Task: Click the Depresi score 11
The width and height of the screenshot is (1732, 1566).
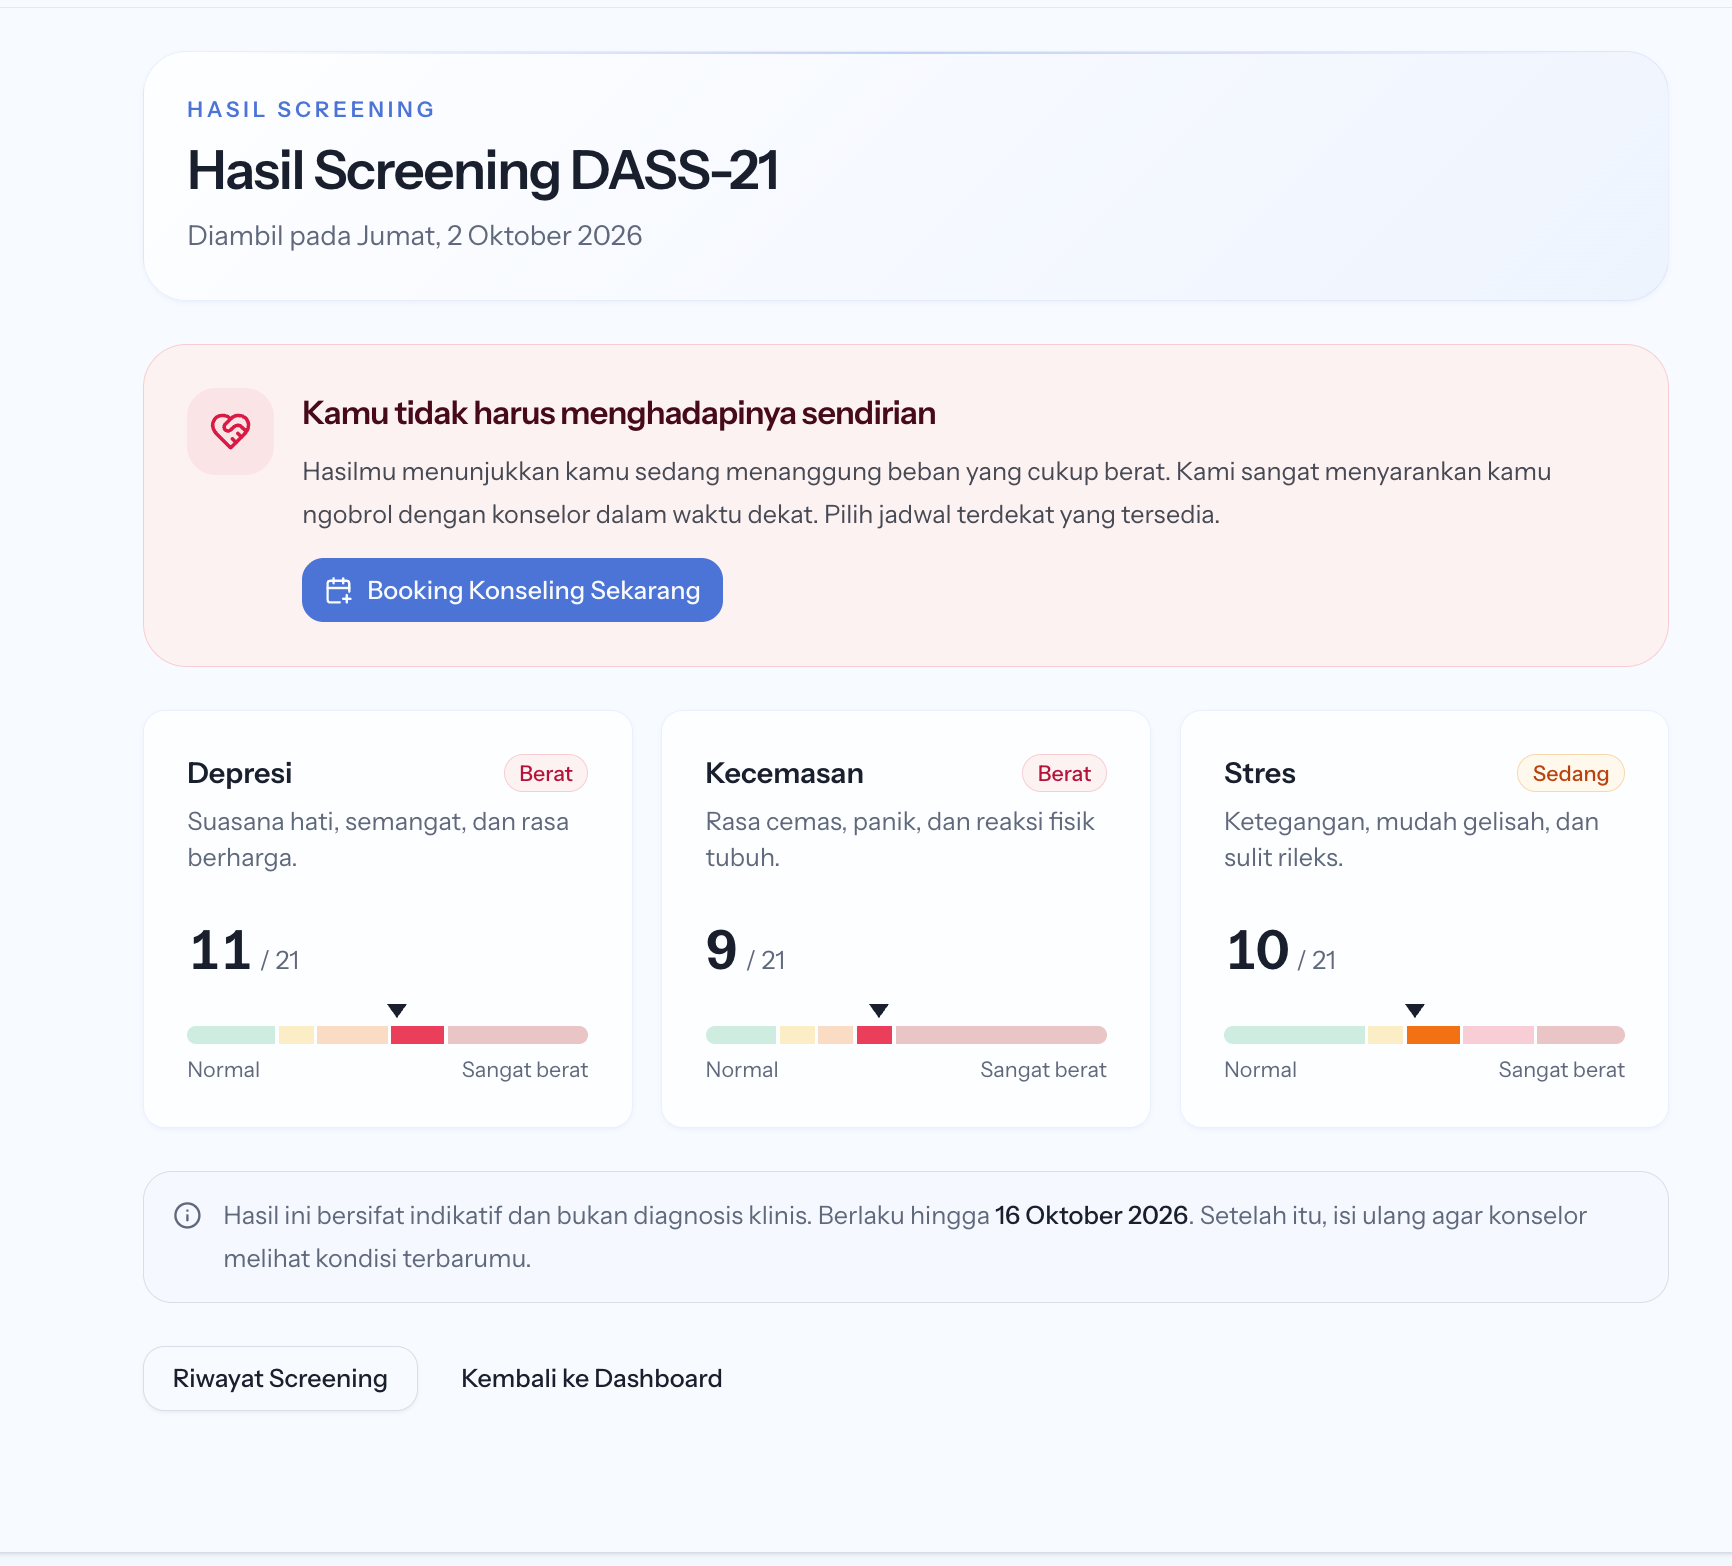Action: point(221,950)
